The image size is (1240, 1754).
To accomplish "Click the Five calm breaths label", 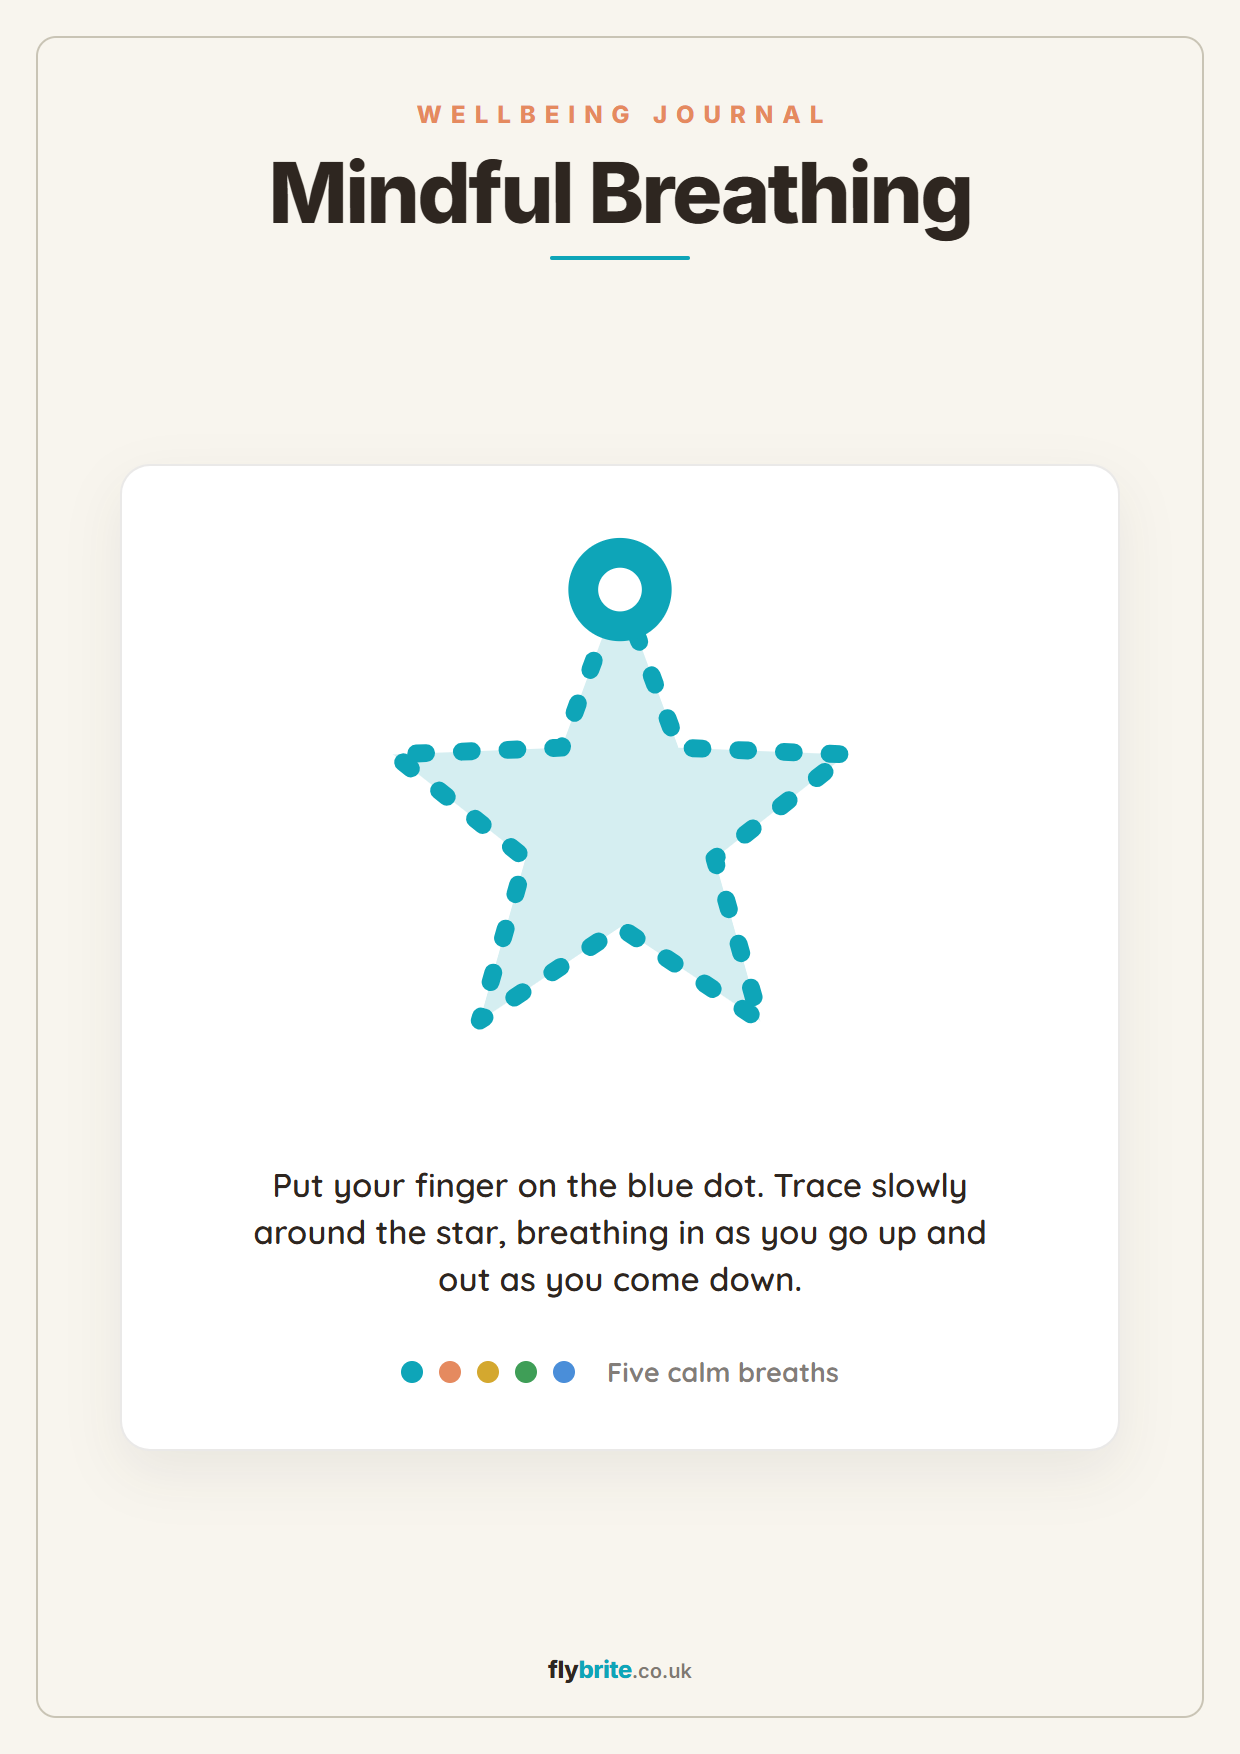I will click(x=723, y=1372).
